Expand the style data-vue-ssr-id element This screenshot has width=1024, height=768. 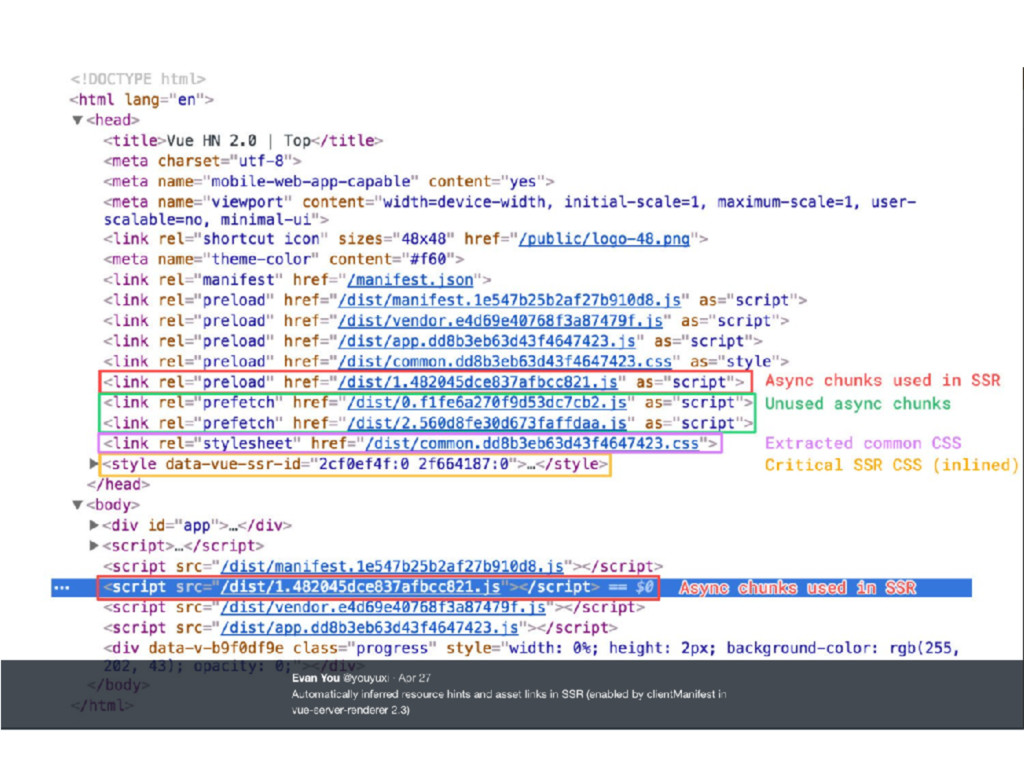(x=93, y=464)
